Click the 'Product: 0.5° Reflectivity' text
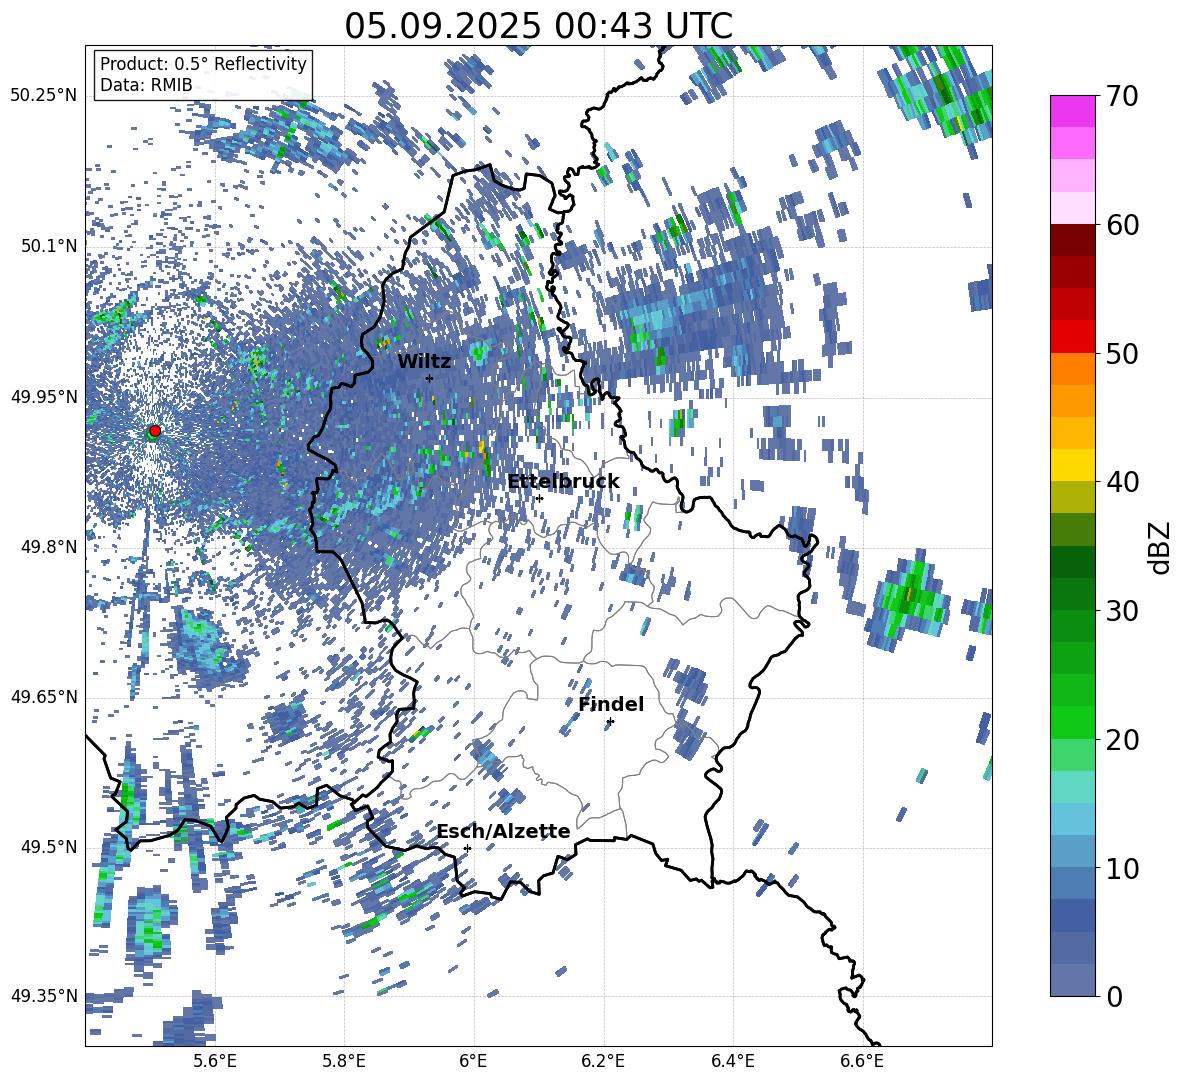This screenshot has width=1184, height=1081. tap(203, 63)
